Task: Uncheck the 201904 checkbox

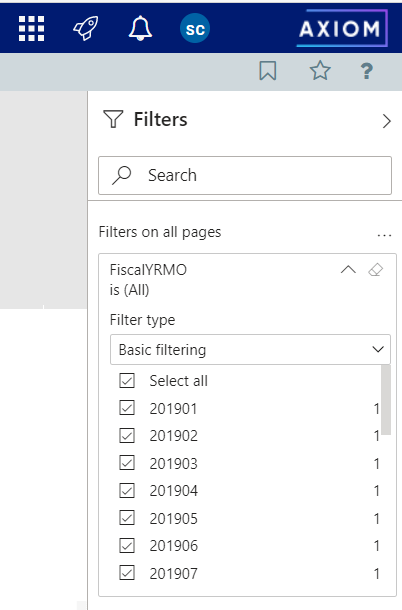Action: [127, 491]
